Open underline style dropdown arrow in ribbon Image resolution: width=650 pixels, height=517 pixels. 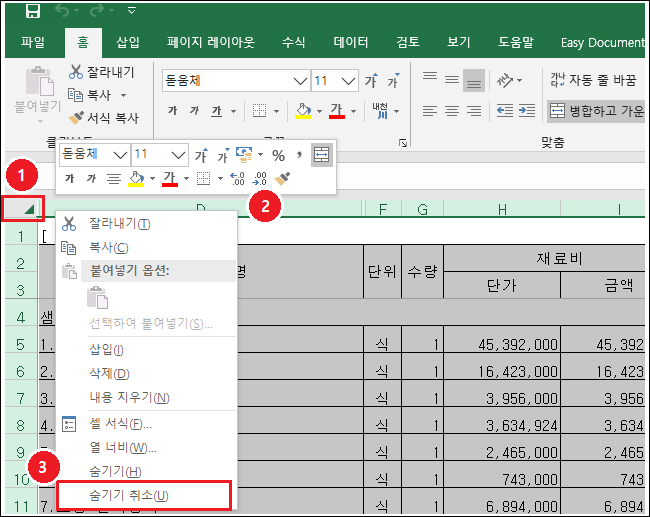click(233, 111)
